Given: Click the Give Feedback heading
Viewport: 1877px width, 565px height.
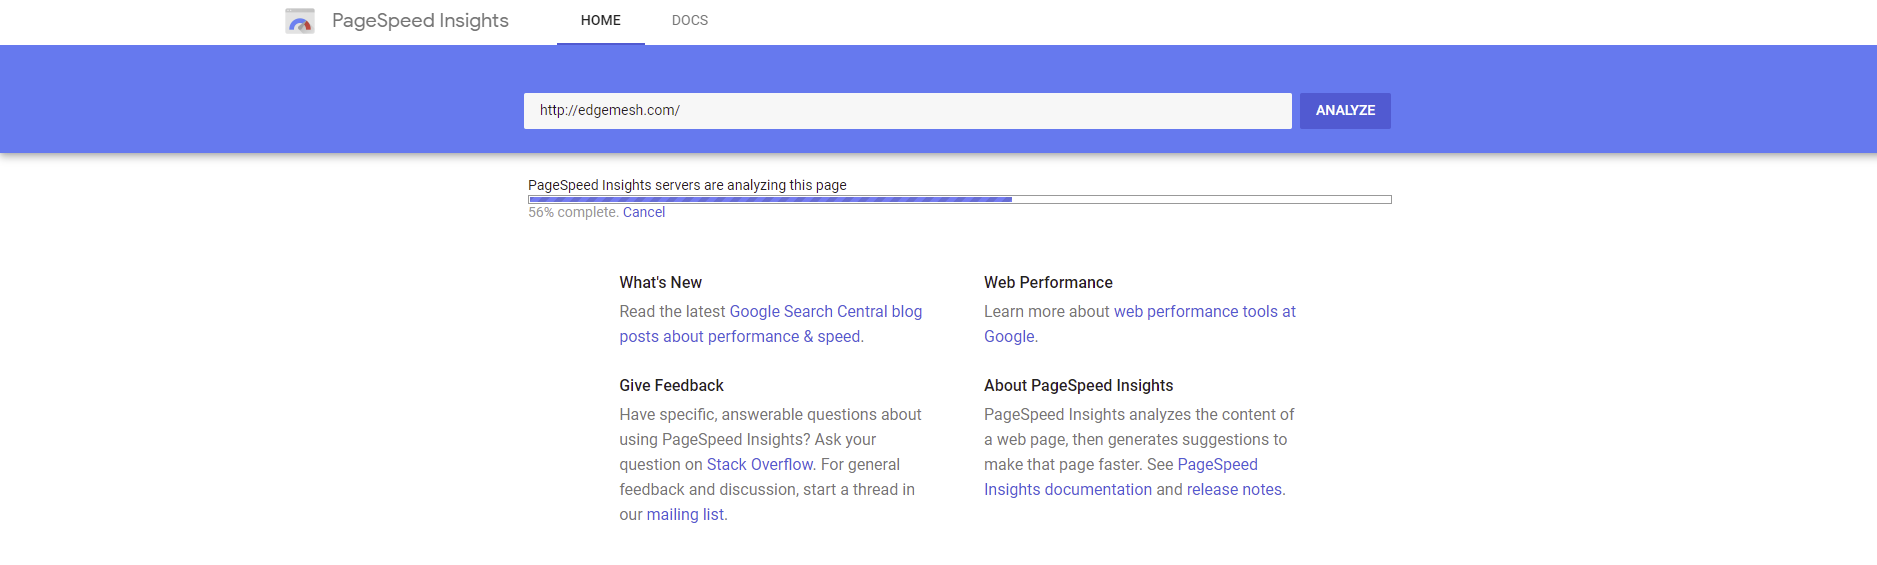Looking at the screenshot, I should pyautogui.click(x=671, y=386).
